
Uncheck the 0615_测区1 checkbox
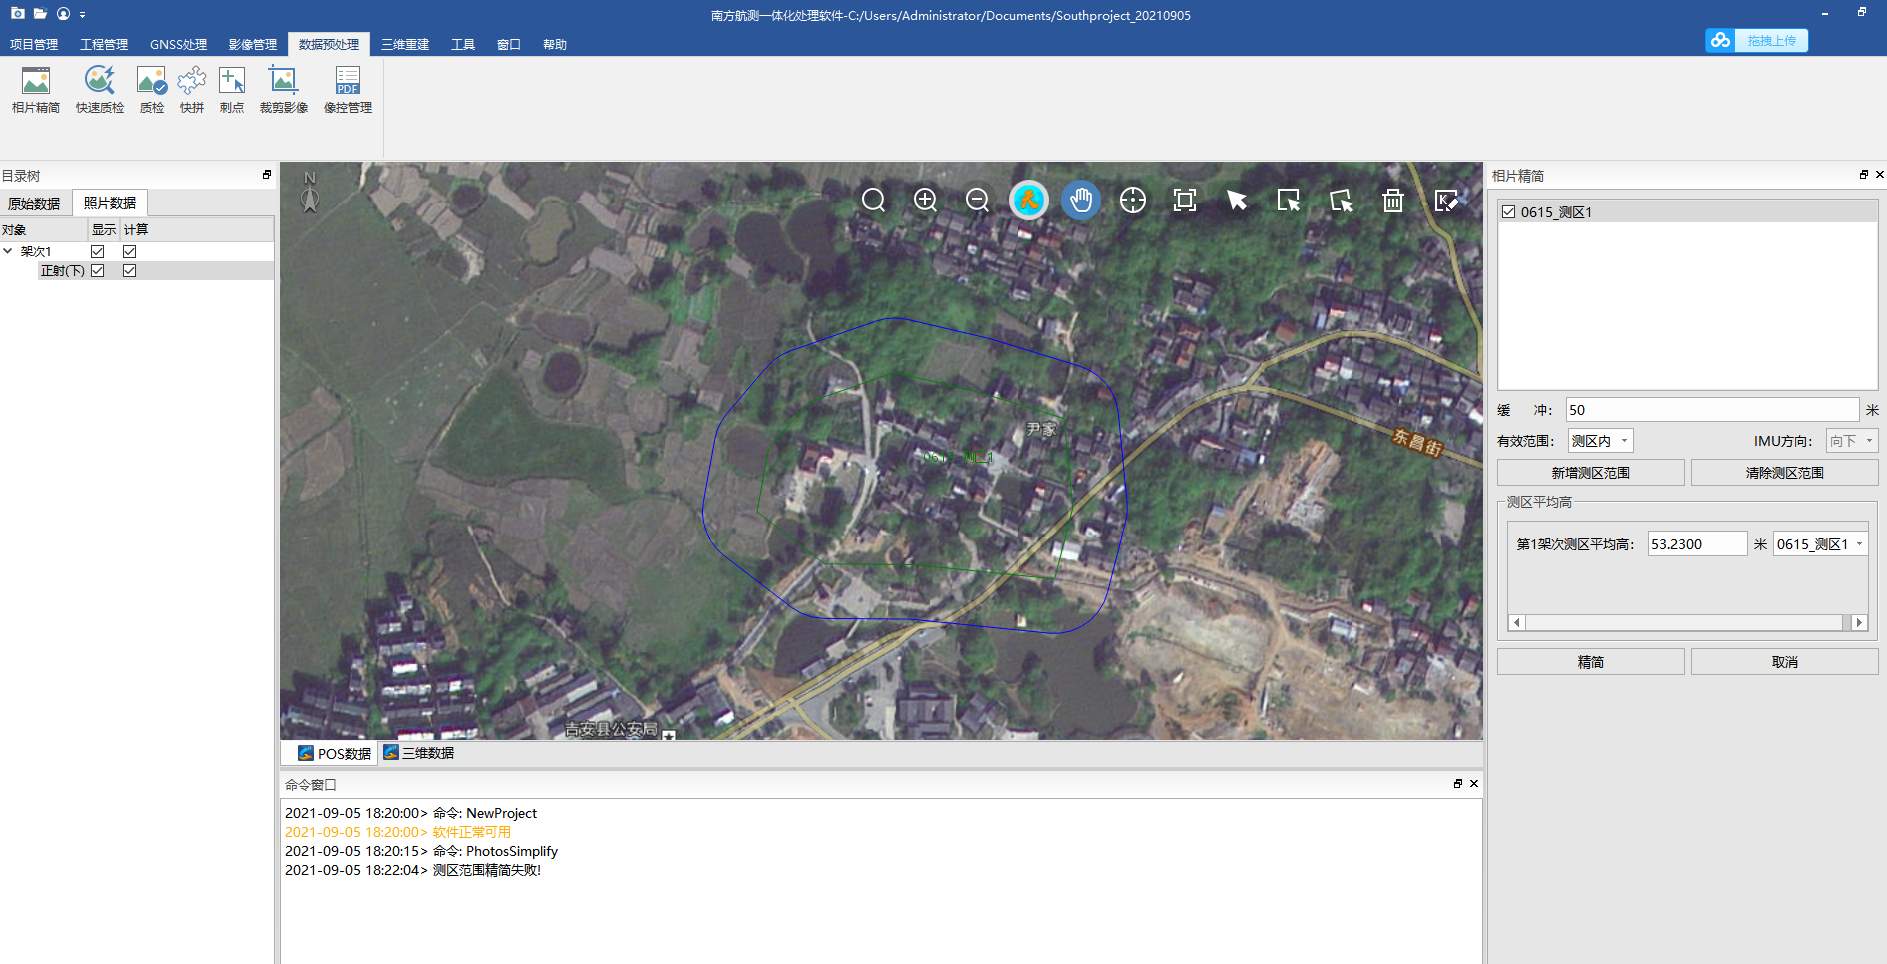tap(1508, 212)
